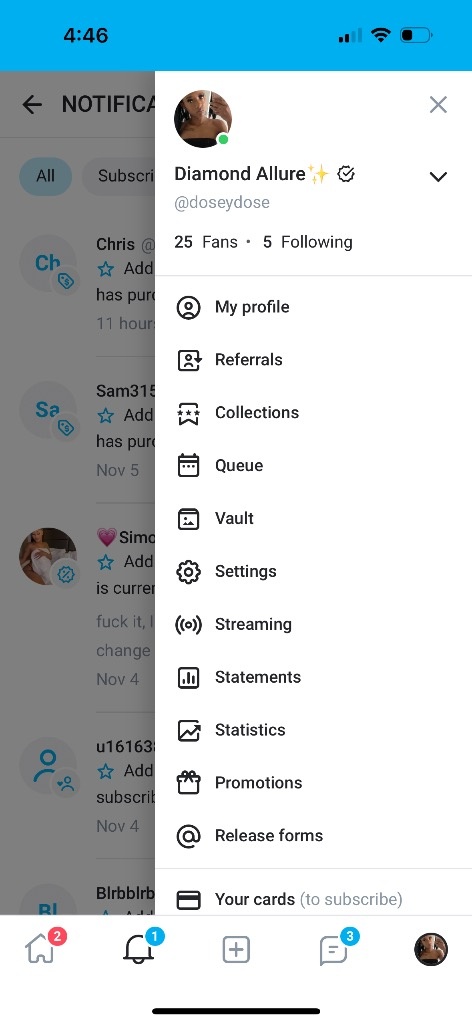Open the messages chat icon
472x1024 pixels.
334,950
